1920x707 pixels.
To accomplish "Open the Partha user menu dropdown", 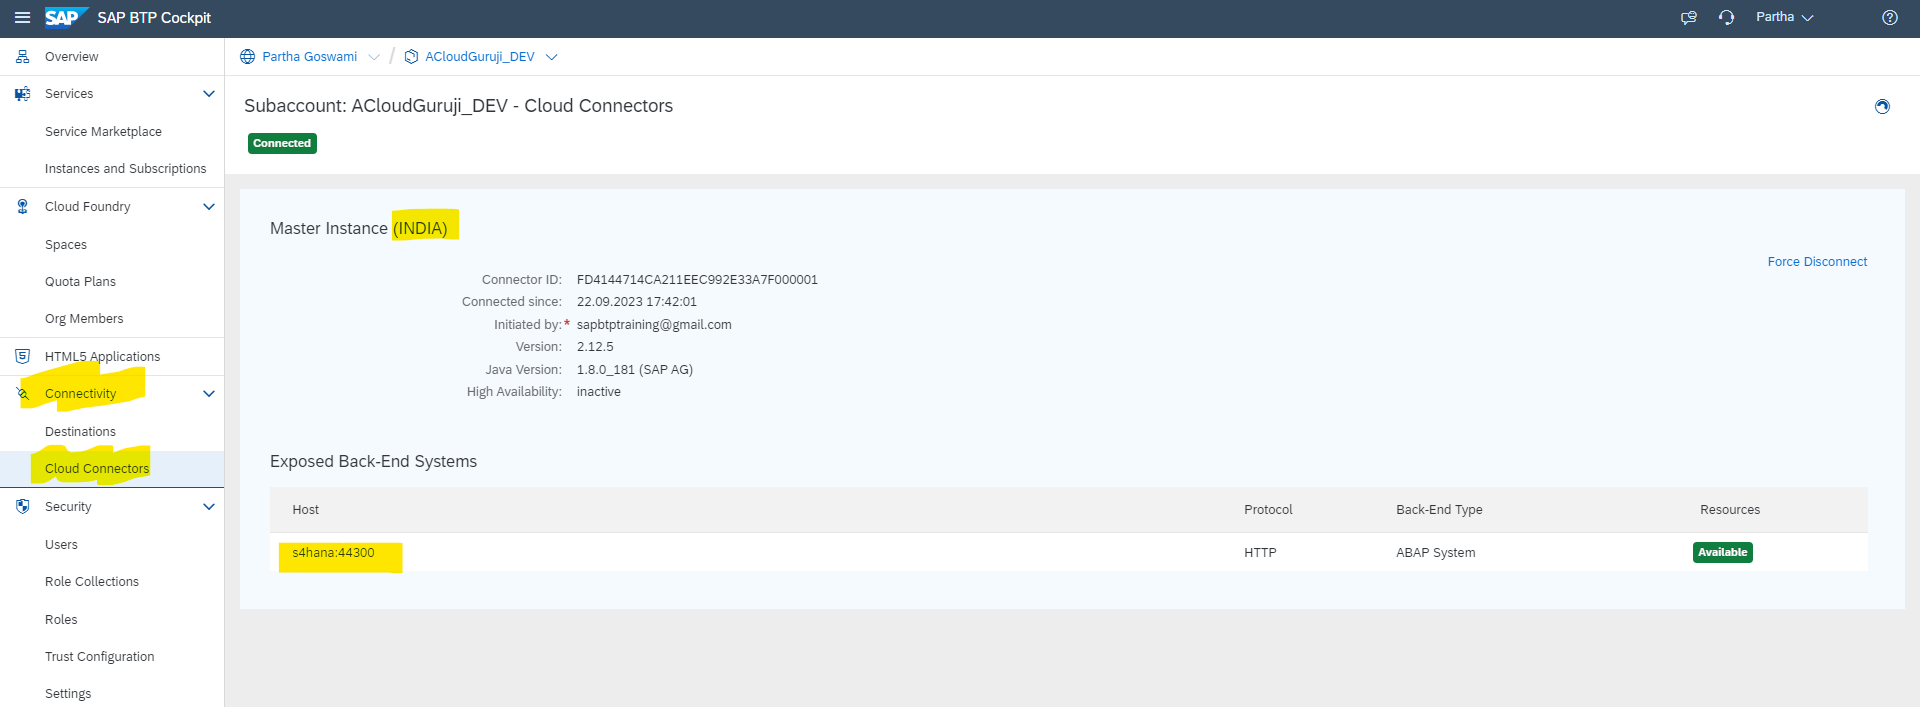I will 1784,18.
